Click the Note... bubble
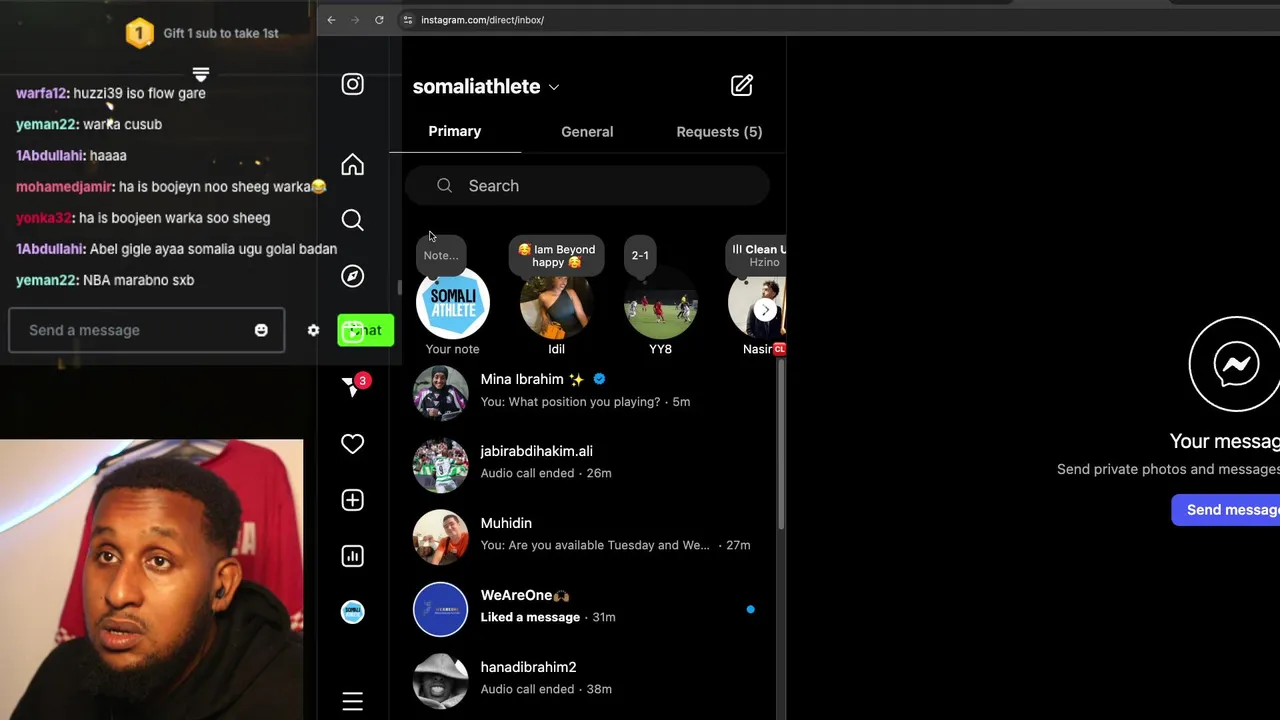Image resolution: width=1280 pixels, height=720 pixels. click(x=441, y=256)
